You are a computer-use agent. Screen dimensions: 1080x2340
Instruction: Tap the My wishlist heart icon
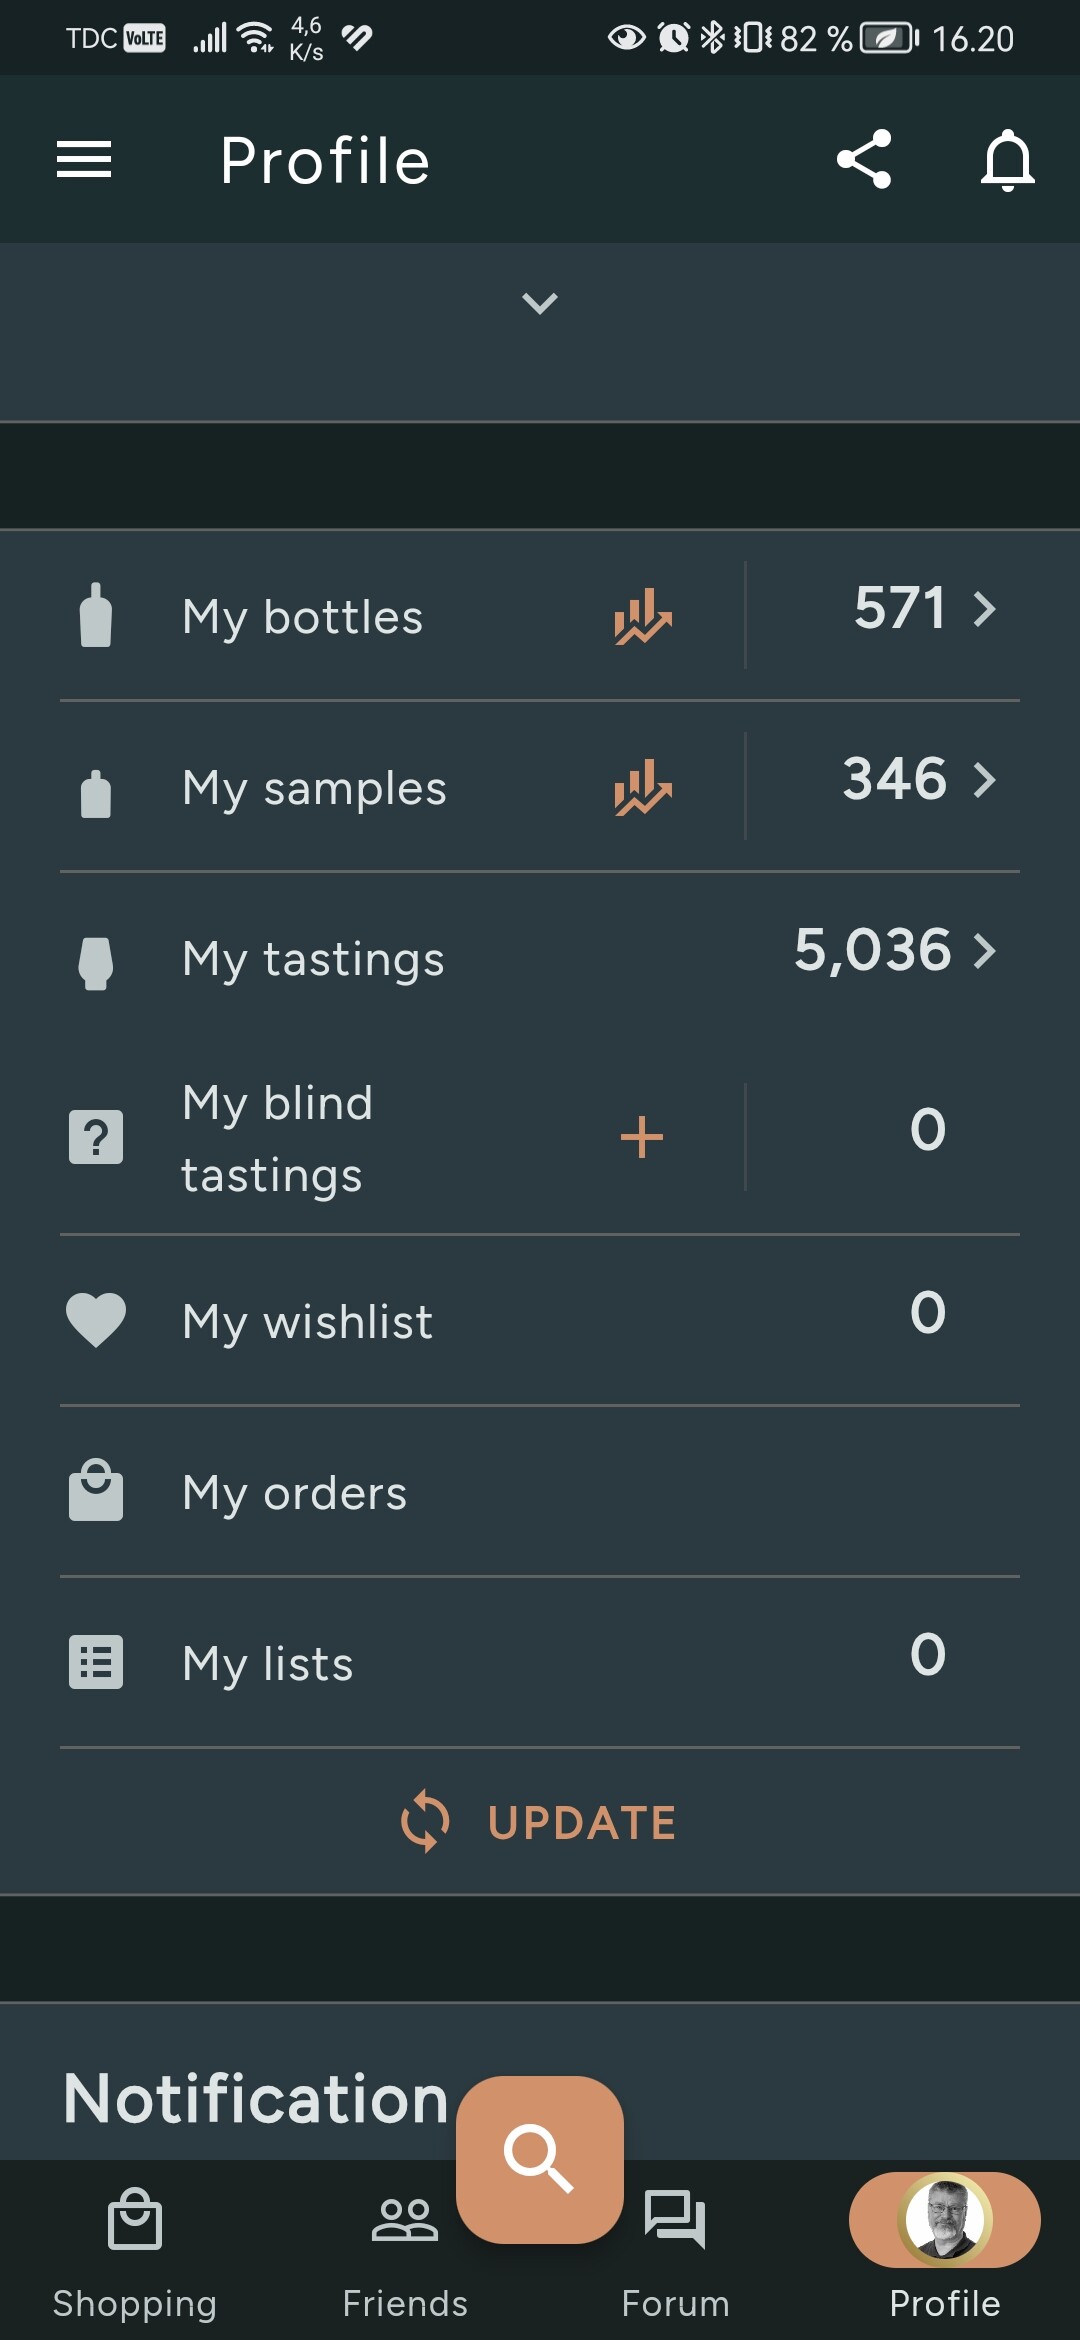(x=96, y=1320)
